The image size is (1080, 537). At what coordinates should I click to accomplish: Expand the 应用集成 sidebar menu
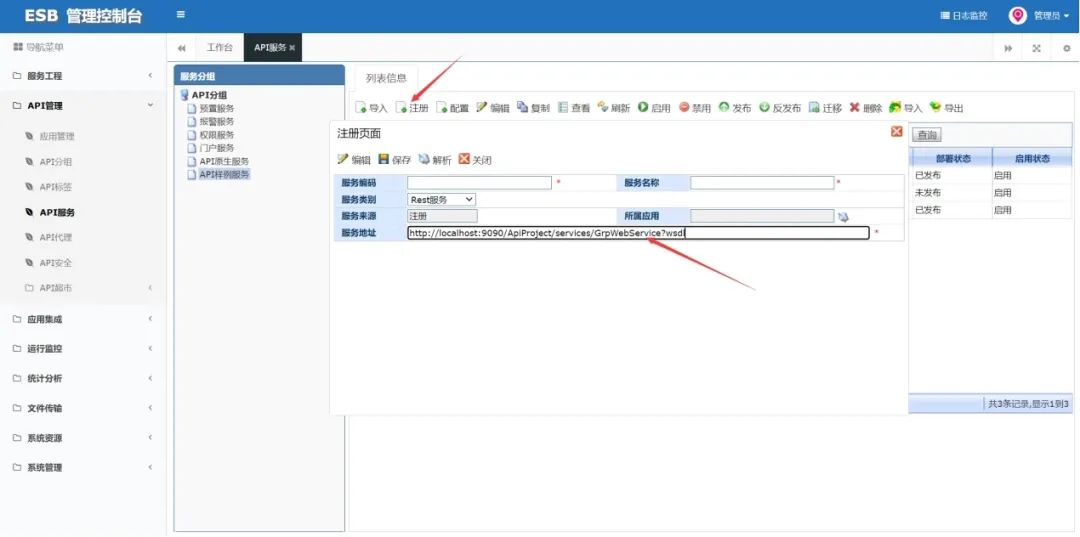click(83, 319)
